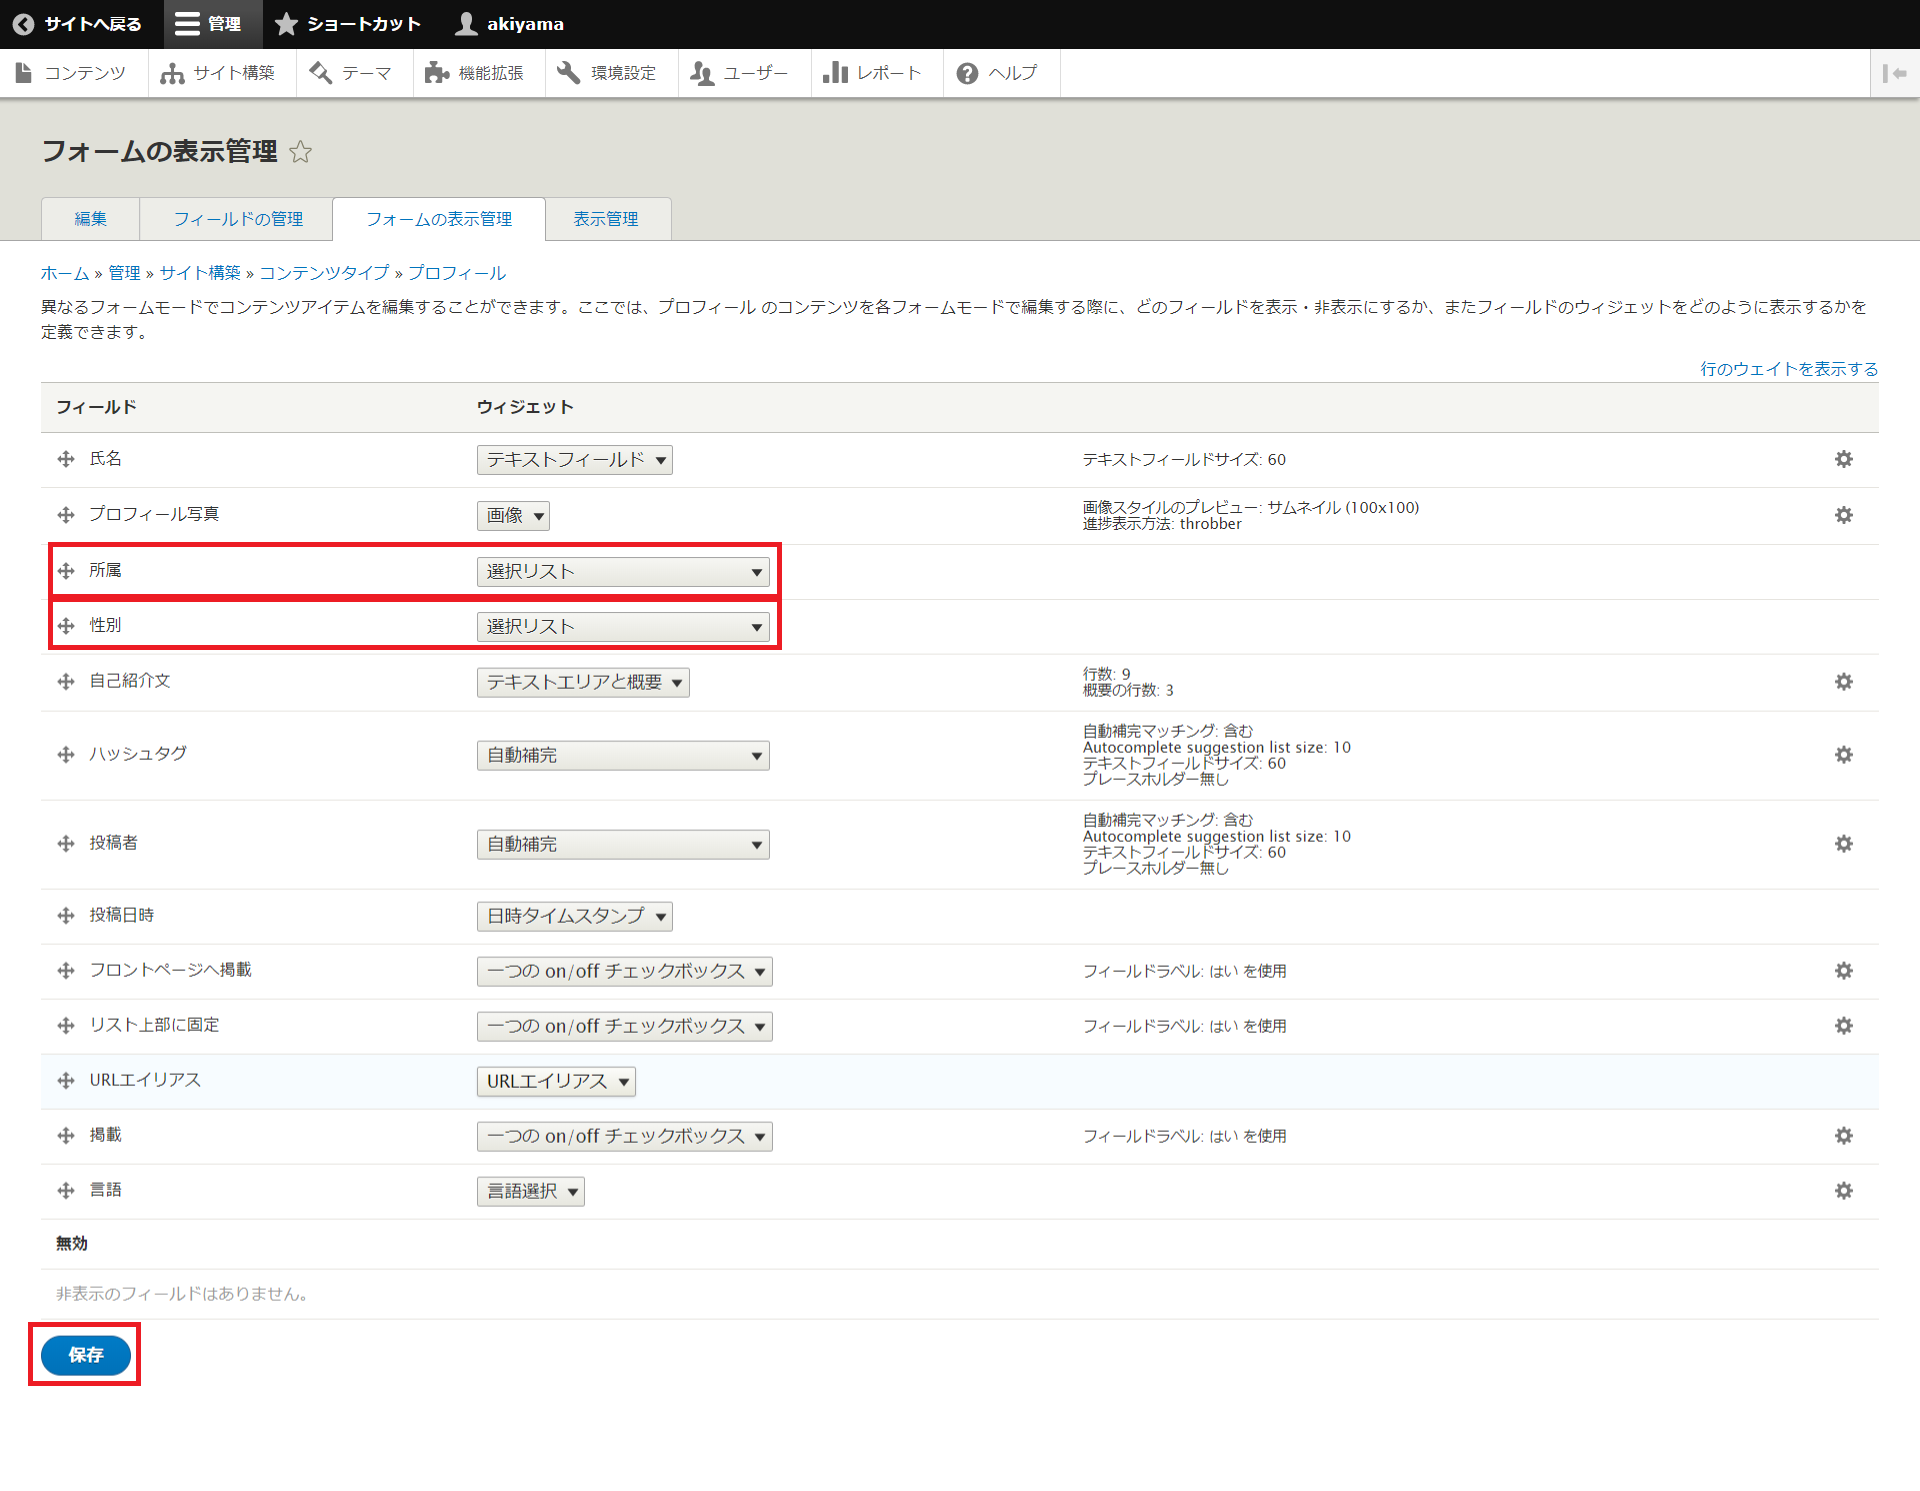Expand 性別 widget selection list
The image size is (1920, 1491).
[623, 627]
